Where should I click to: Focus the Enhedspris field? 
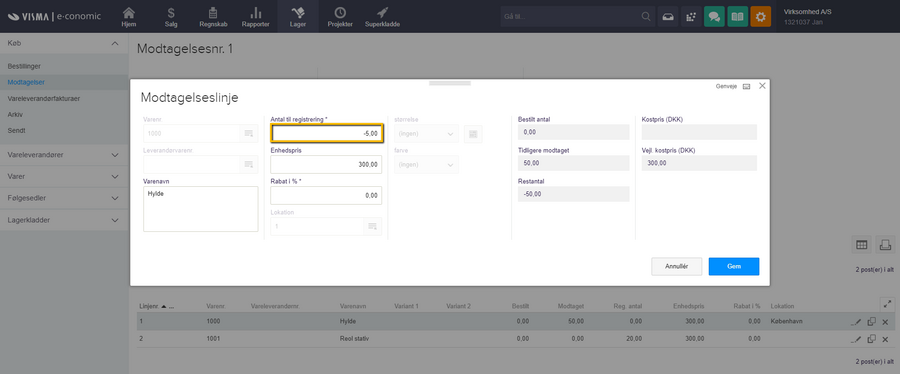(326, 164)
